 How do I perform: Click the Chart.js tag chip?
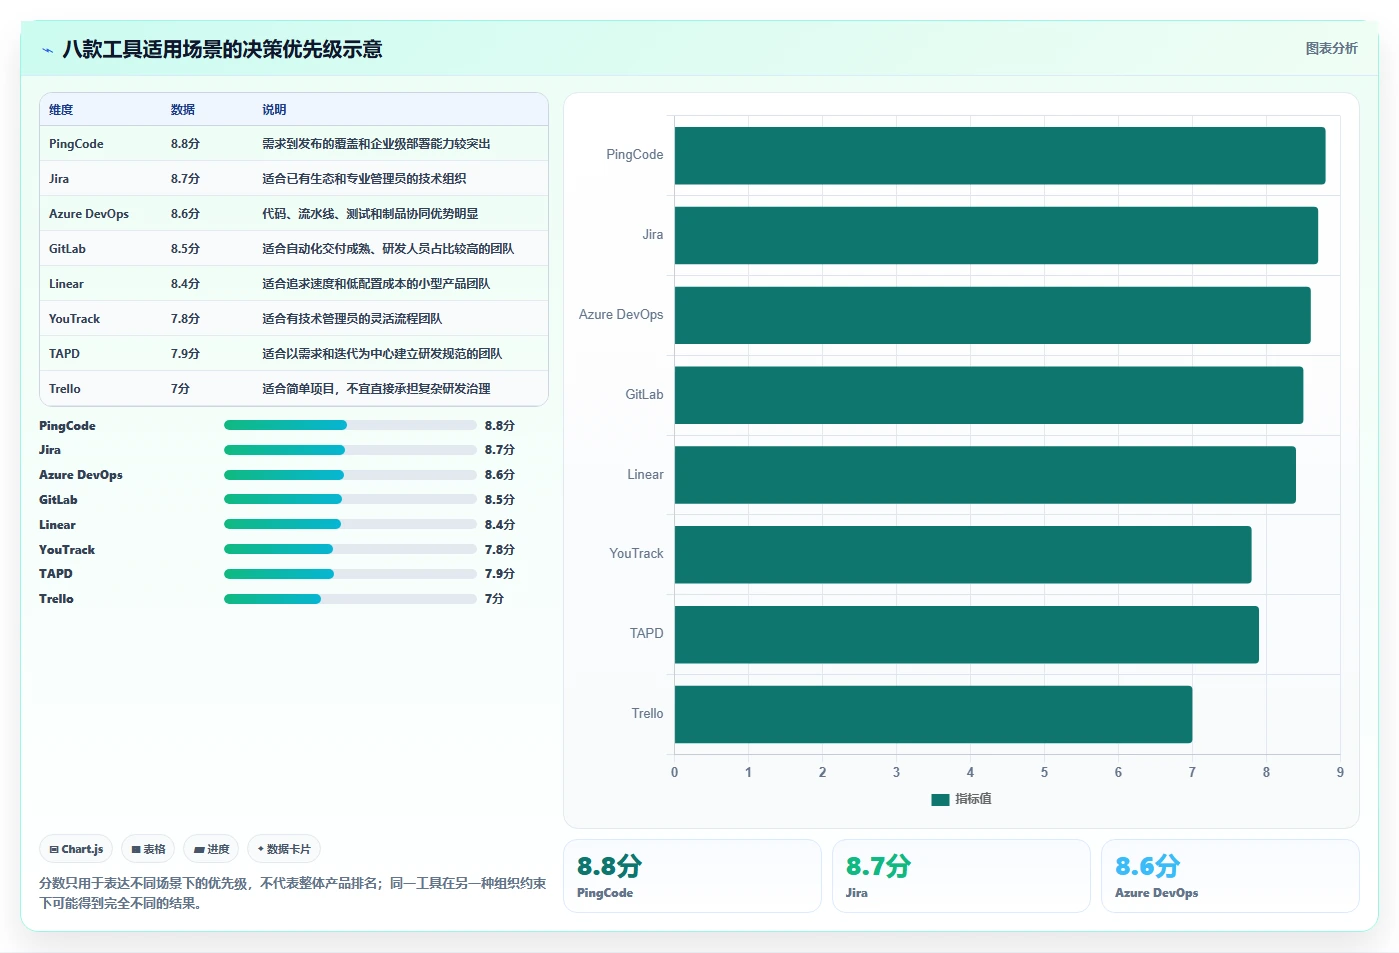(x=76, y=849)
